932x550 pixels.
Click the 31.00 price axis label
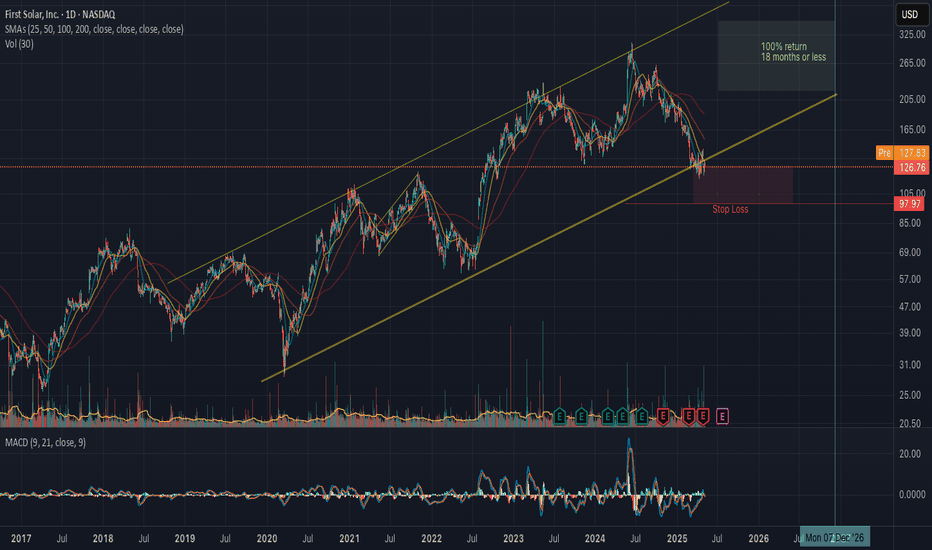click(x=912, y=365)
